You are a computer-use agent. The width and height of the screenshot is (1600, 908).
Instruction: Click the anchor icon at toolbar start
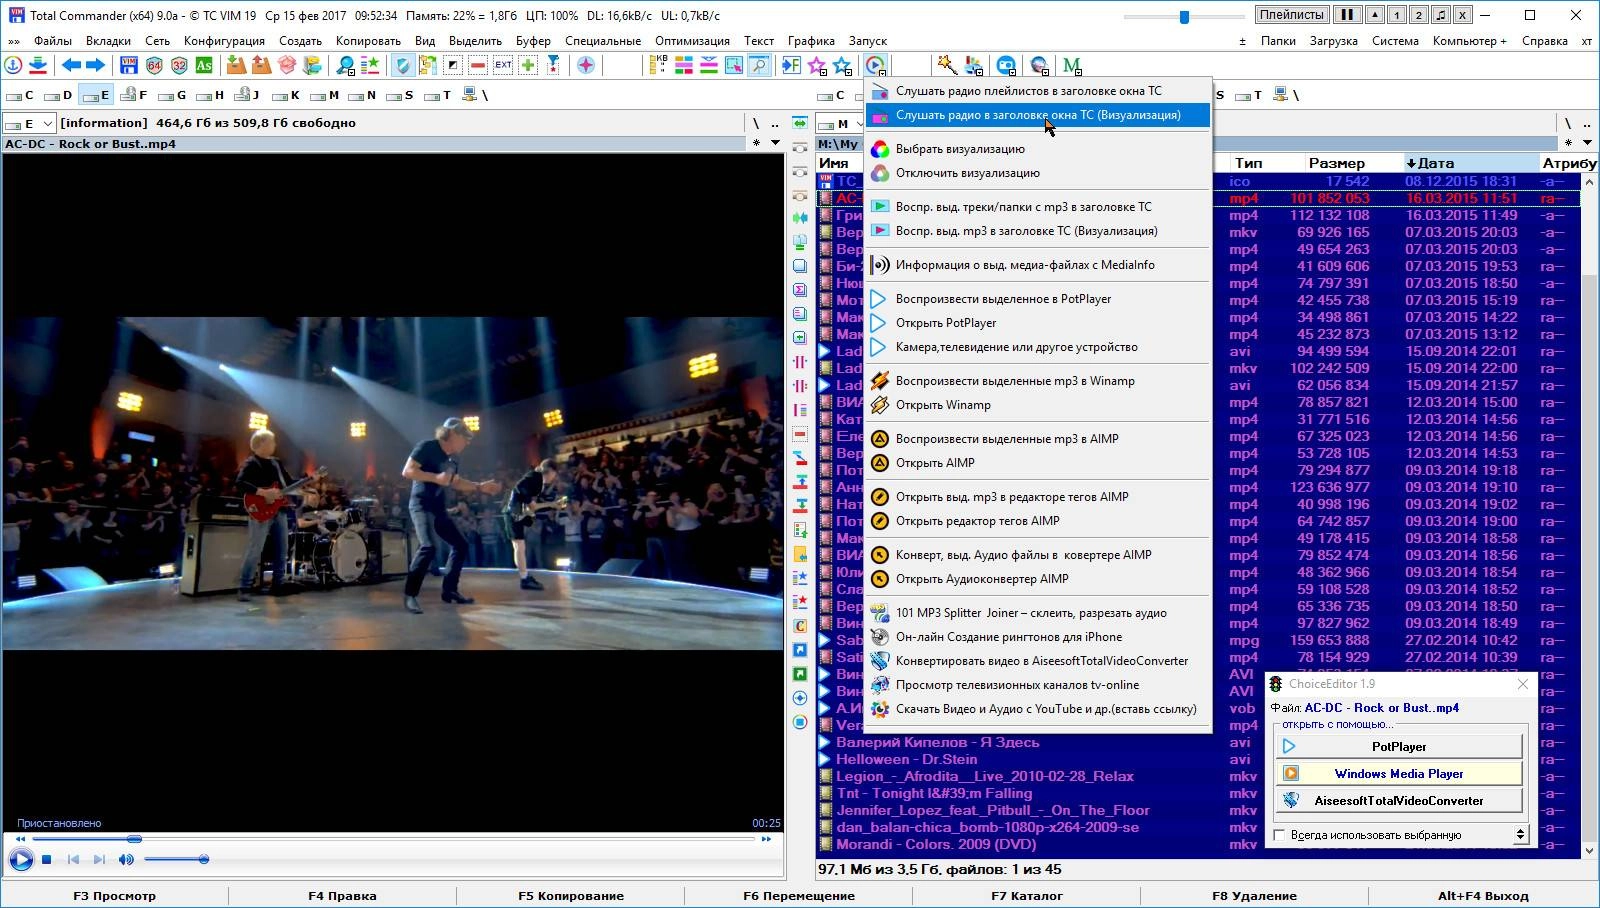point(13,65)
